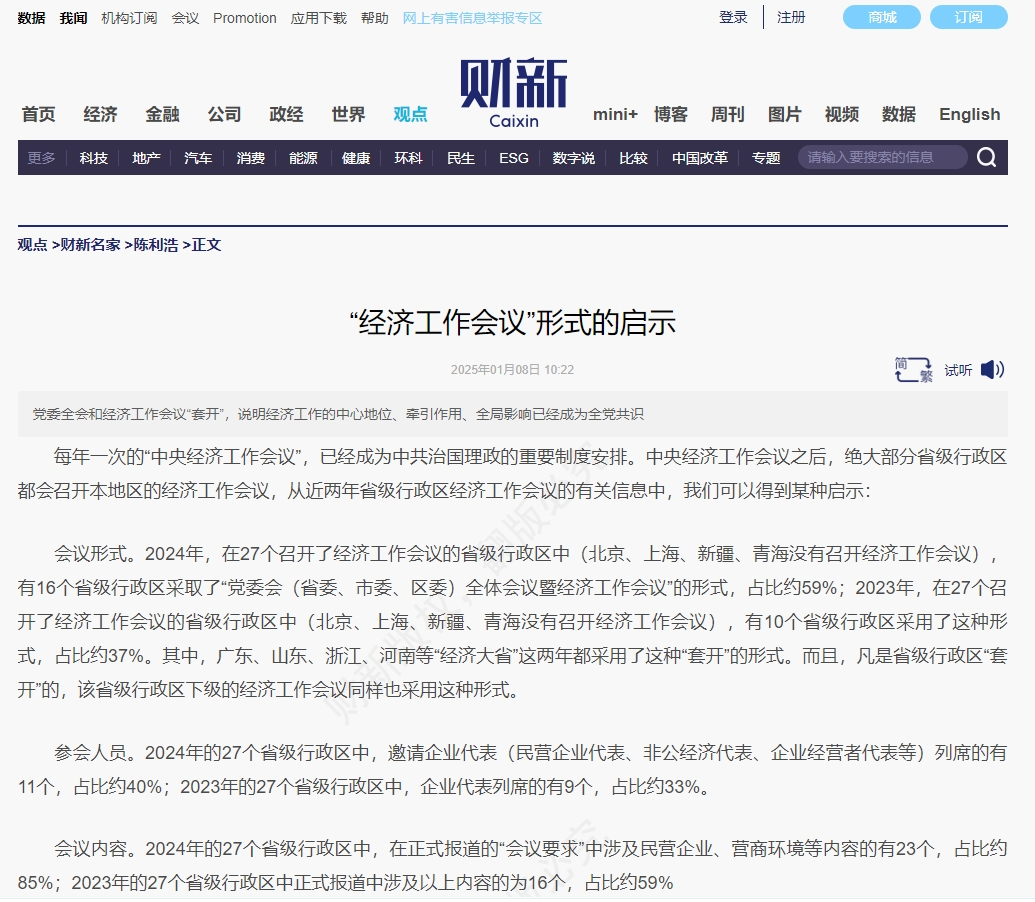Open the 视频 section
The image size is (1035, 902).
[841, 114]
